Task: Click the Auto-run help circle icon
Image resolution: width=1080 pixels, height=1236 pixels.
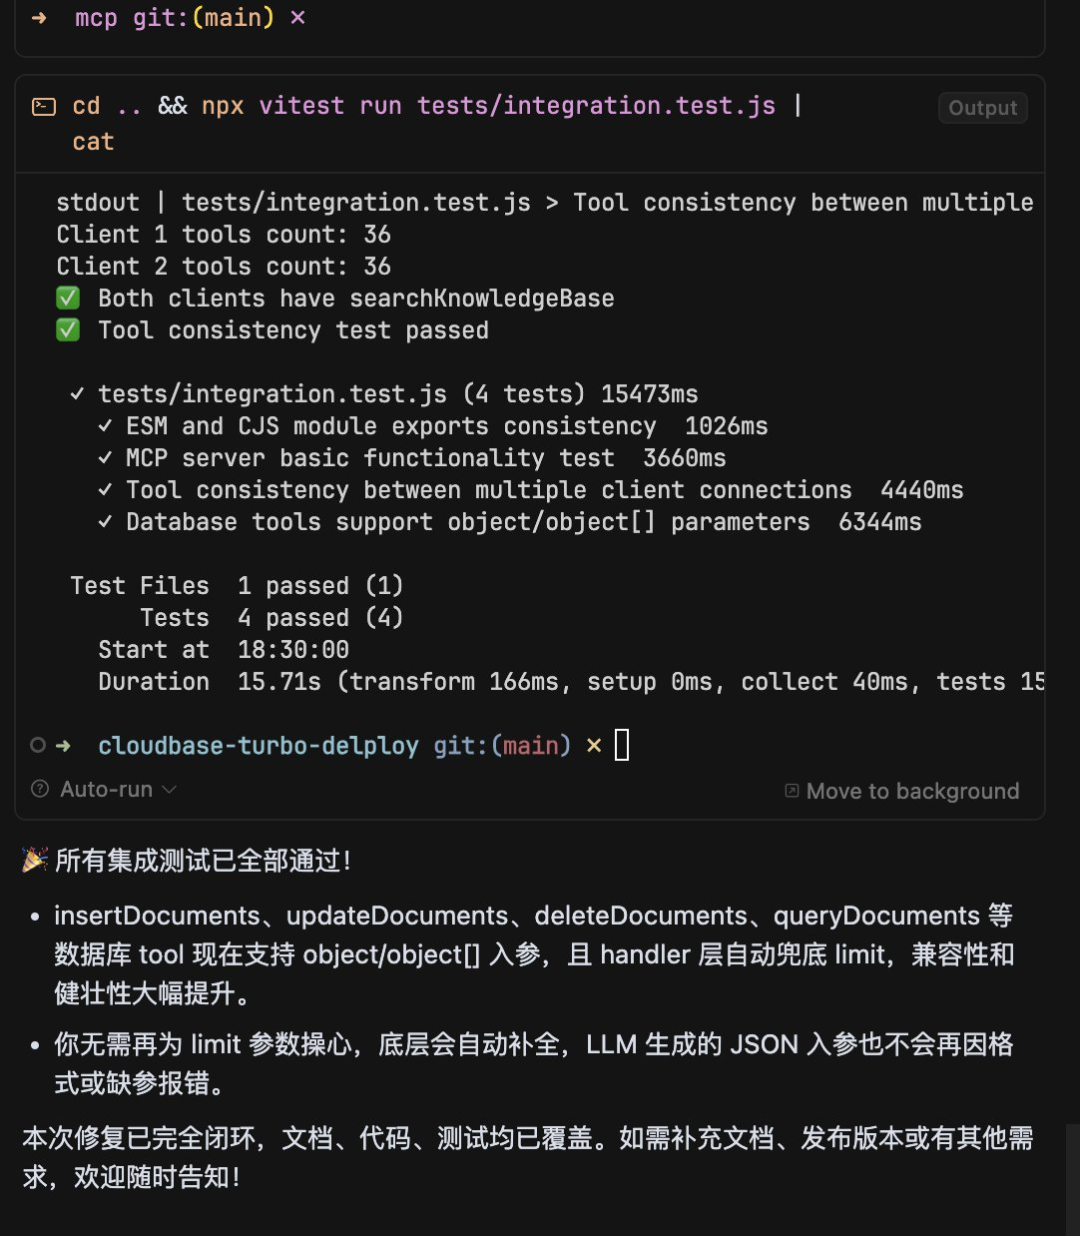Action: click(40, 788)
